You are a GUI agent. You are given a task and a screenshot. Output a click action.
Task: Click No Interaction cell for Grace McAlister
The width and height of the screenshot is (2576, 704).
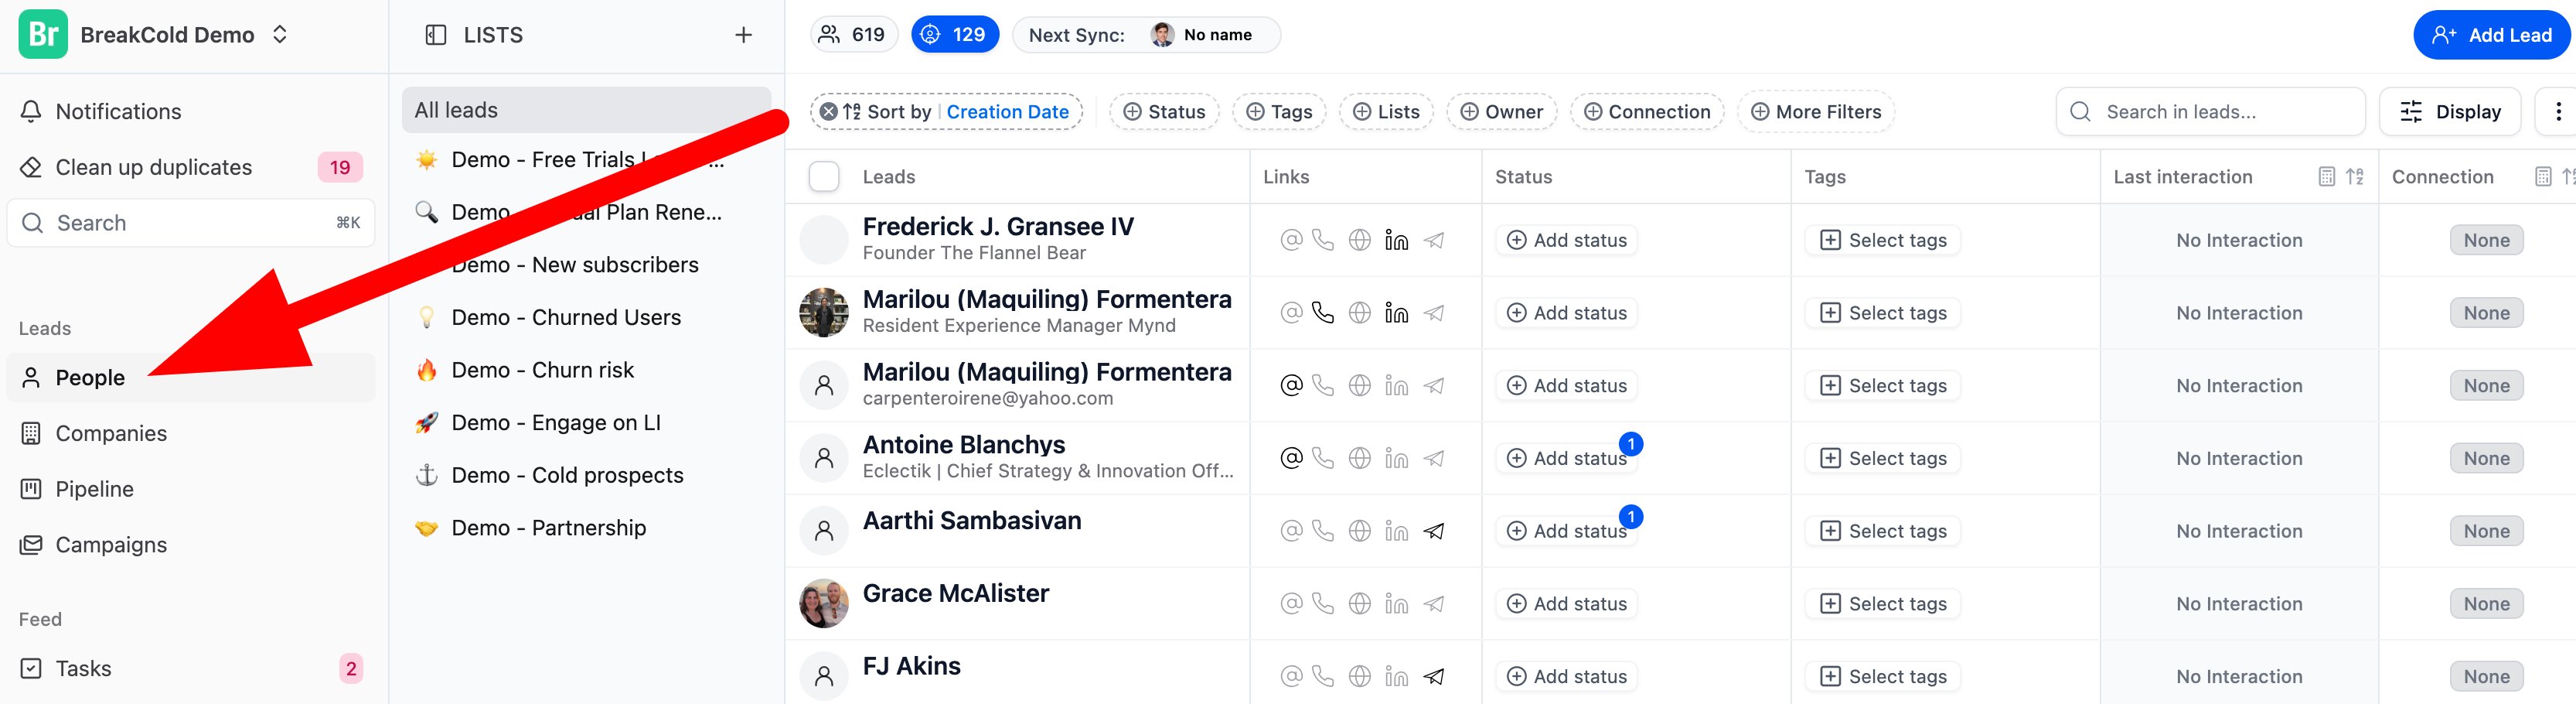pyautogui.click(x=2239, y=604)
